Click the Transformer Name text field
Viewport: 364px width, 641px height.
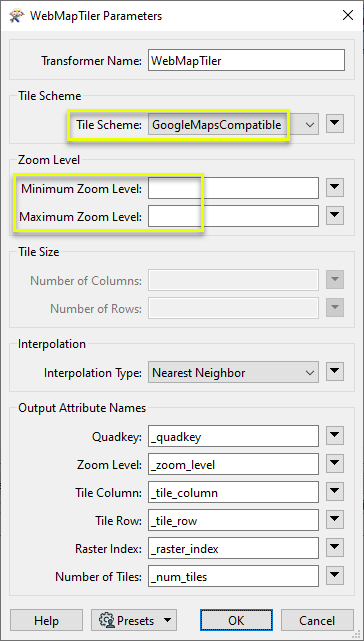coord(246,60)
